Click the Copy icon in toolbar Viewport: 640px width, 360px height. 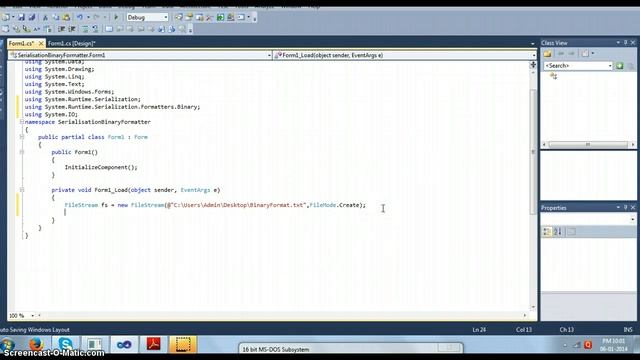56,17
